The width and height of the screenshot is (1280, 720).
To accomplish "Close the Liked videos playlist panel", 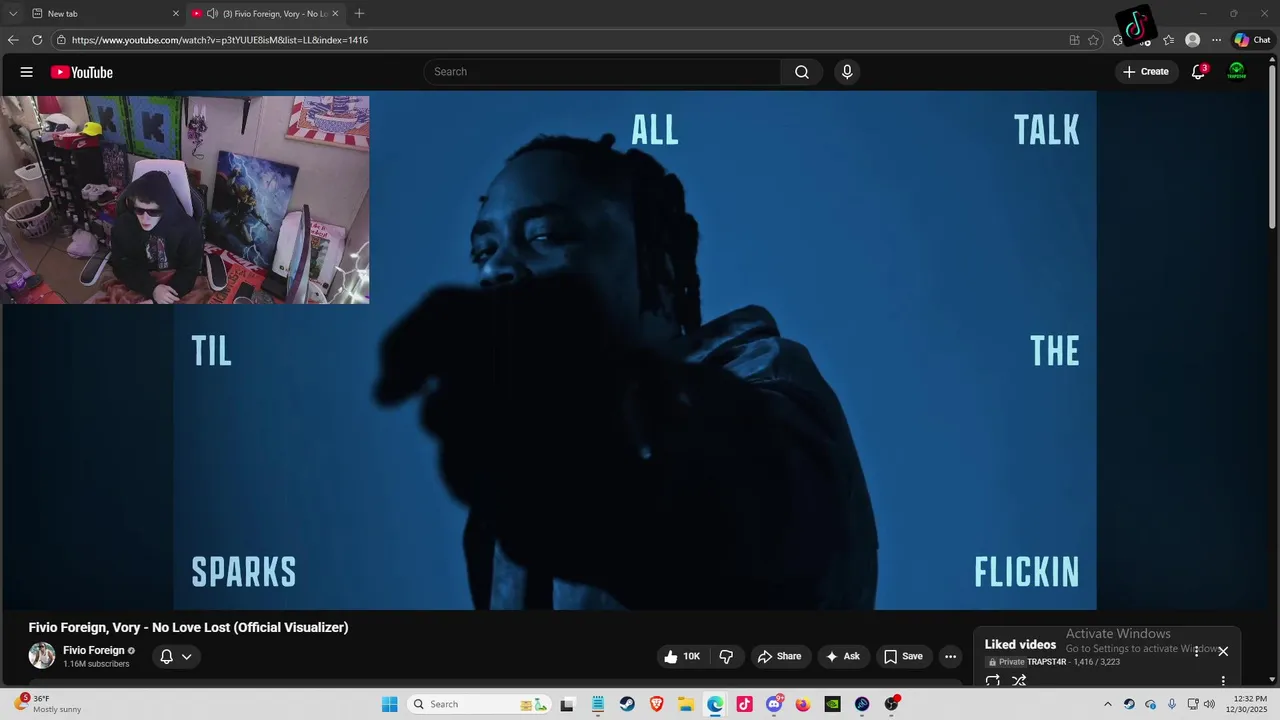I will 1223,651.
